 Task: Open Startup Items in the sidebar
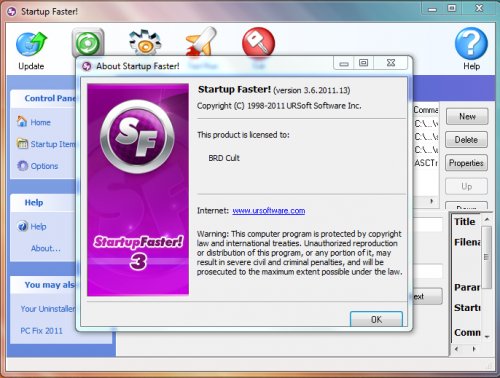[x=53, y=144]
